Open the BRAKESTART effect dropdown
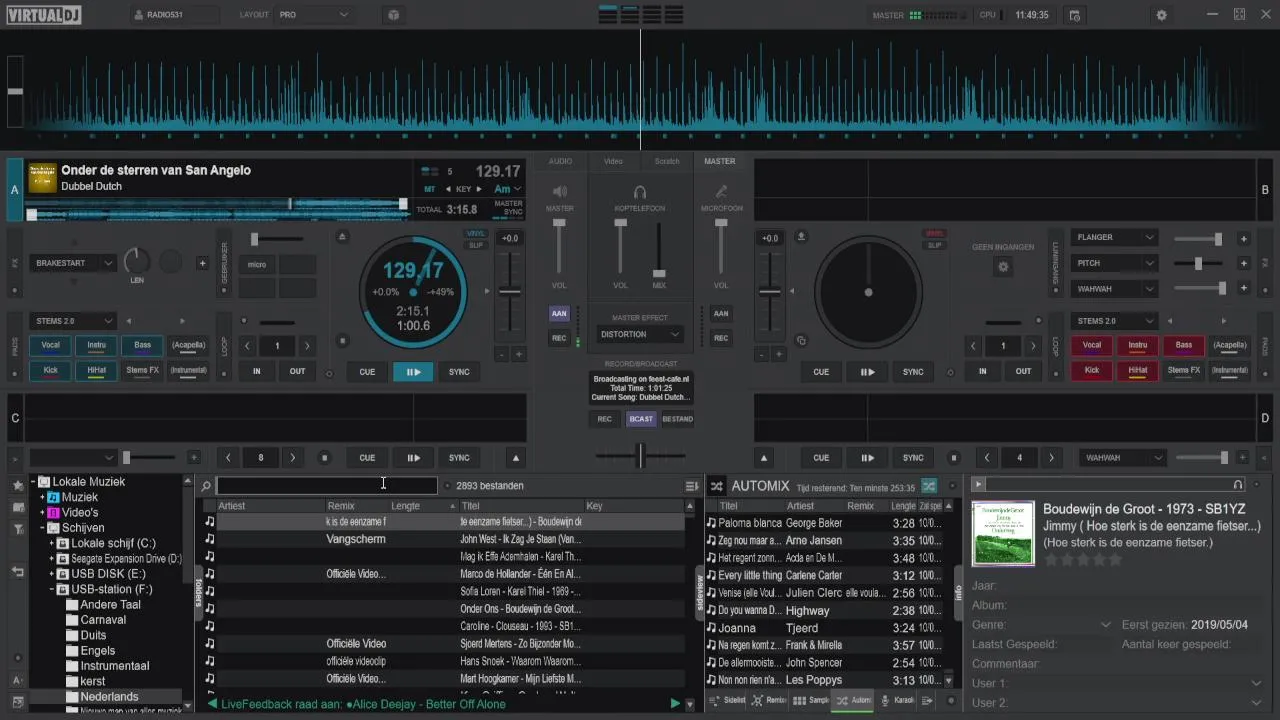This screenshot has height=720, width=1280. [74, 263]
